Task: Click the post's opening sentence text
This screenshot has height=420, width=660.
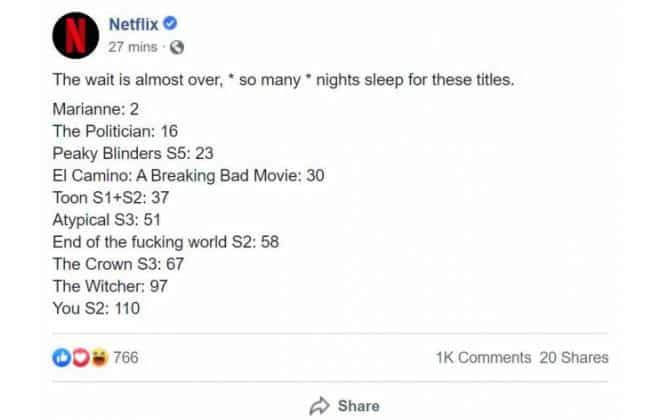Action: [283, 80]
